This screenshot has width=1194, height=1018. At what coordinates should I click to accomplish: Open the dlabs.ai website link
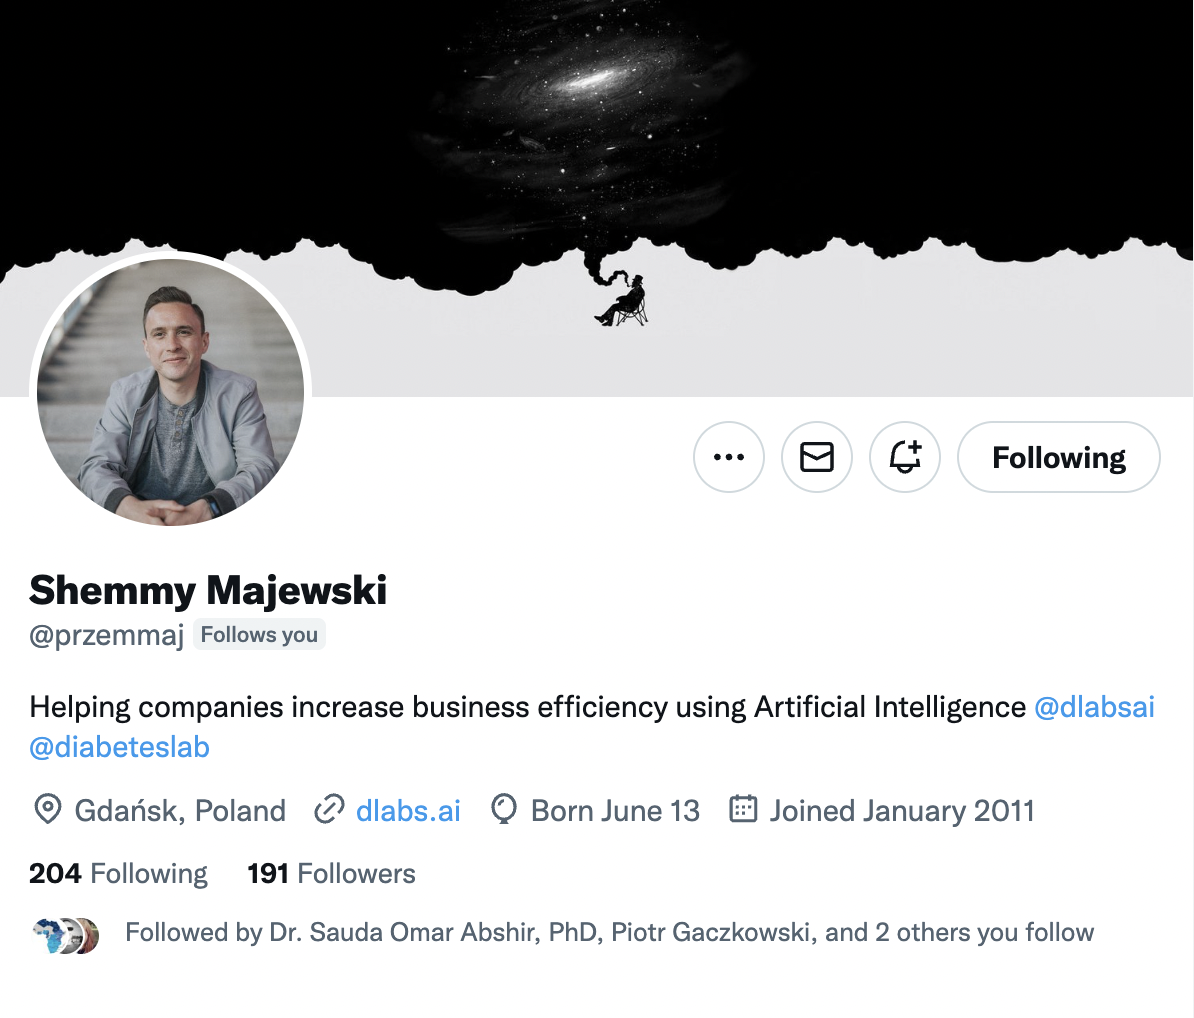(408, 810)
